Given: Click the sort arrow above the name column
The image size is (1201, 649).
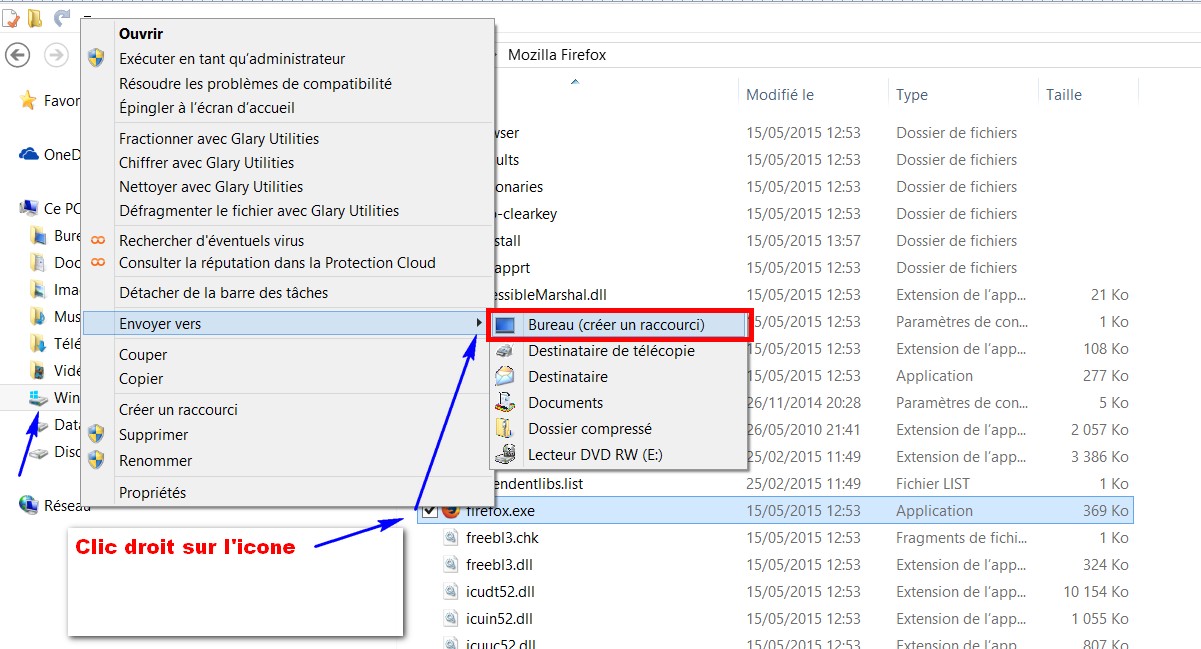Looking at the screenshot, I should (x=575, y=82).
